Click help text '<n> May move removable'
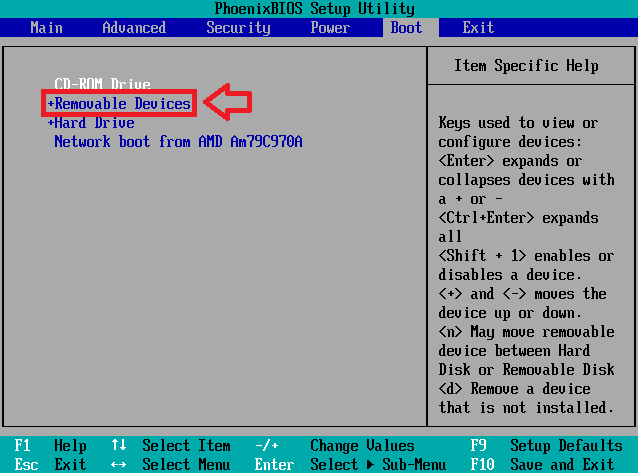 (x=526, y=332)
